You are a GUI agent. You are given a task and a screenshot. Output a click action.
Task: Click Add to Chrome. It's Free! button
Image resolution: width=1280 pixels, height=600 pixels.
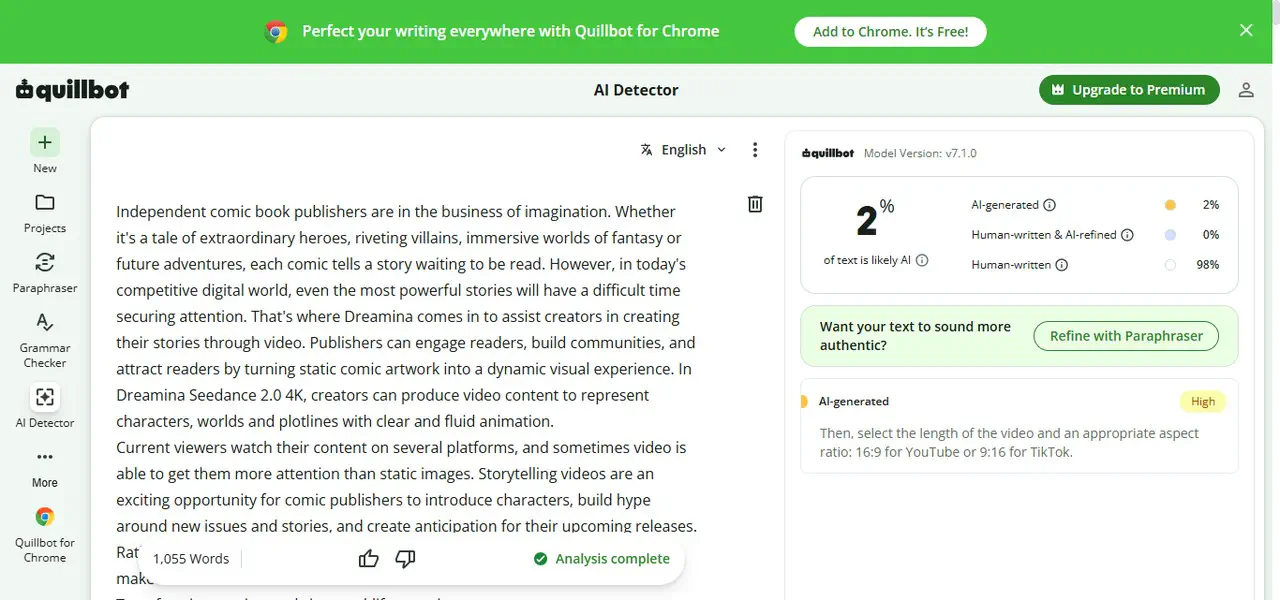coord(890,31)
